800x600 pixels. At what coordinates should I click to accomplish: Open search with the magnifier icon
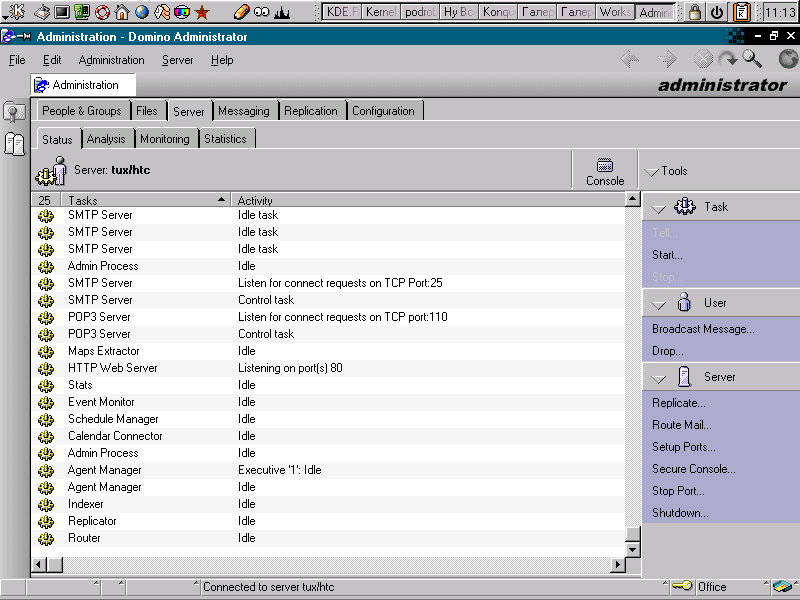pyautogui.click(x=752, y=59)
